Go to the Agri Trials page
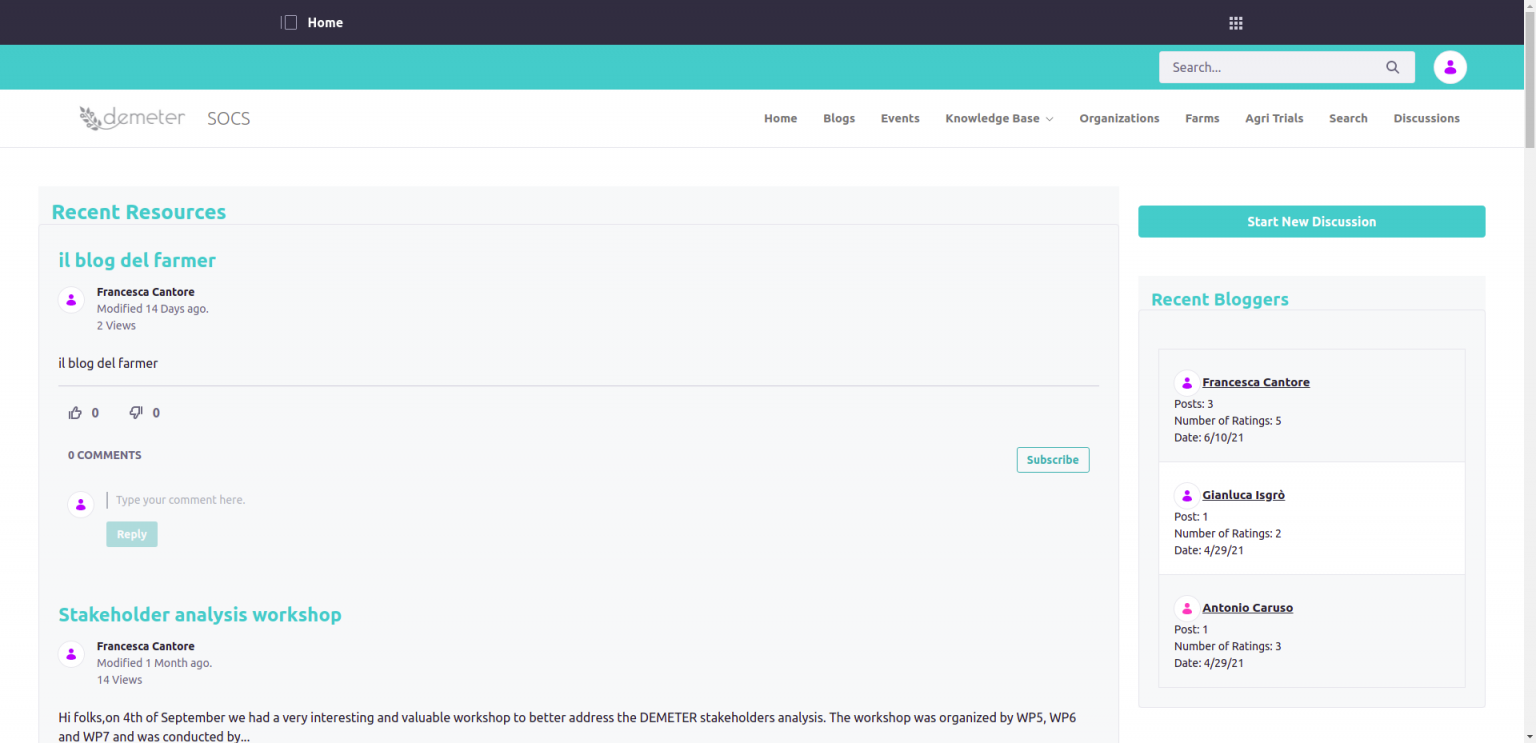This screenshot has height=743, width=1536. click(1273, 119)
